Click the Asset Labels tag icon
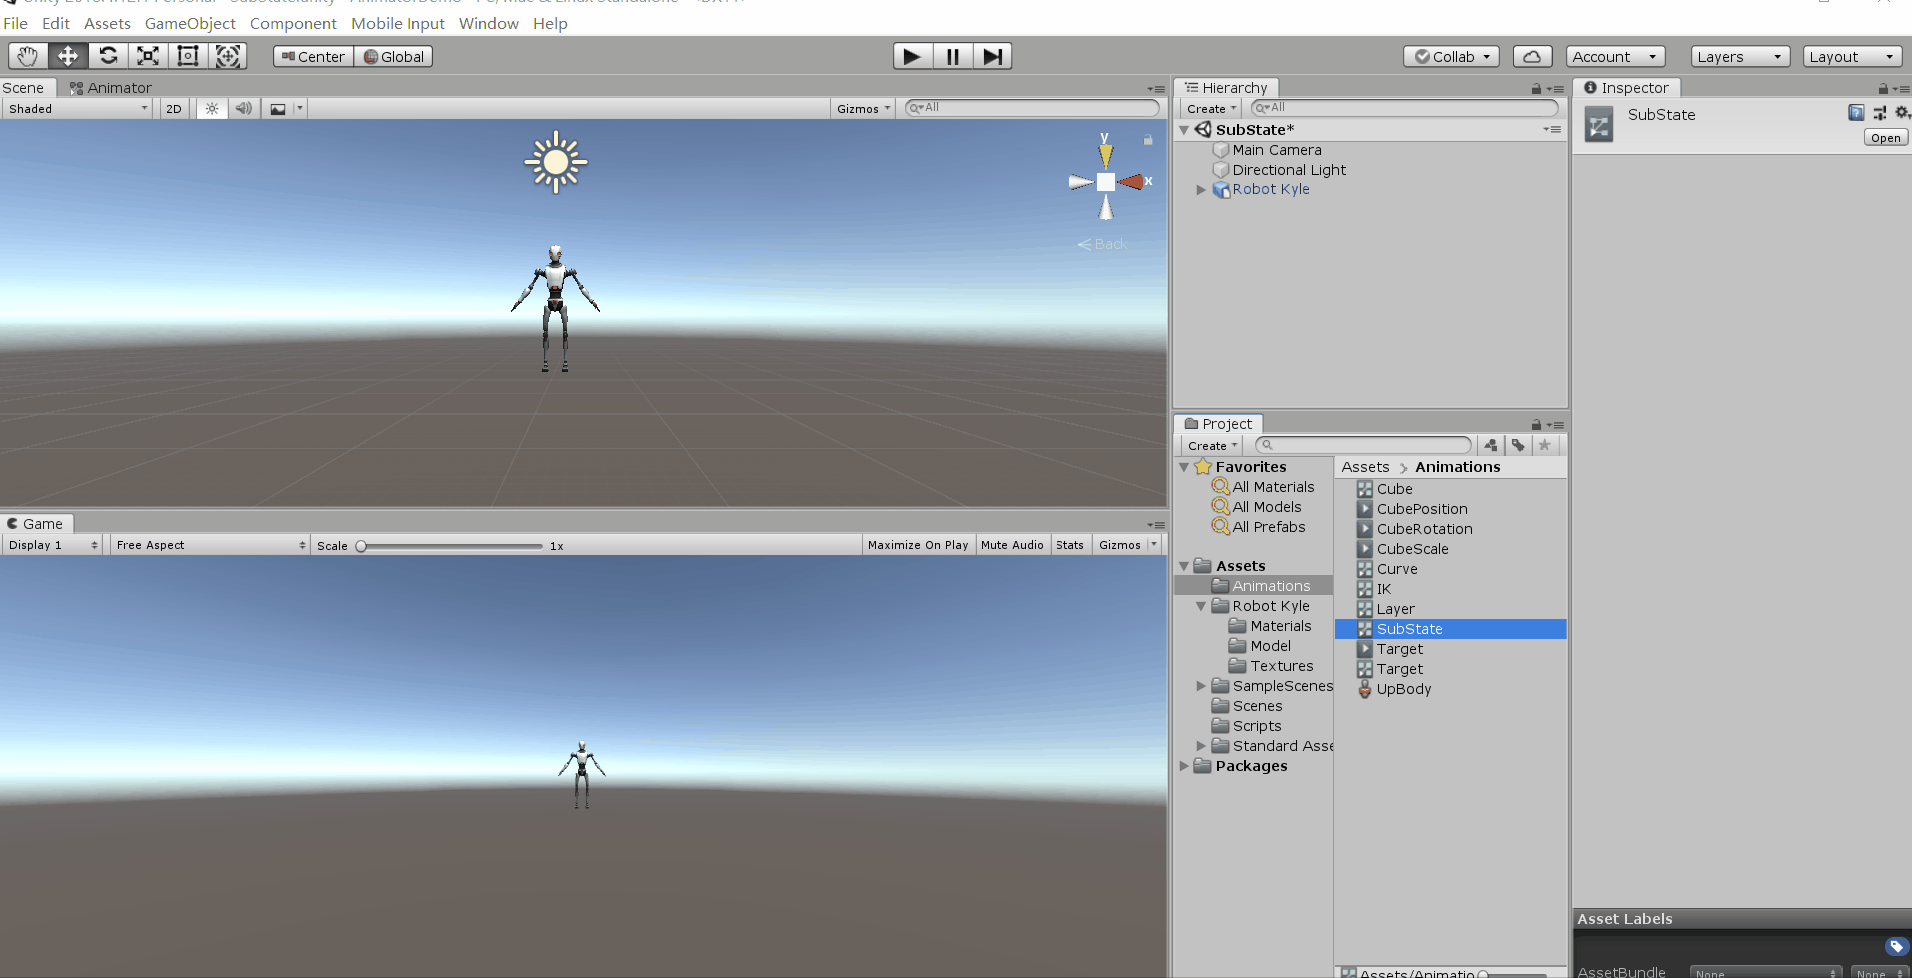Image resolution: width=1912 pixels, height=978 pixels. coord(1896,946)
